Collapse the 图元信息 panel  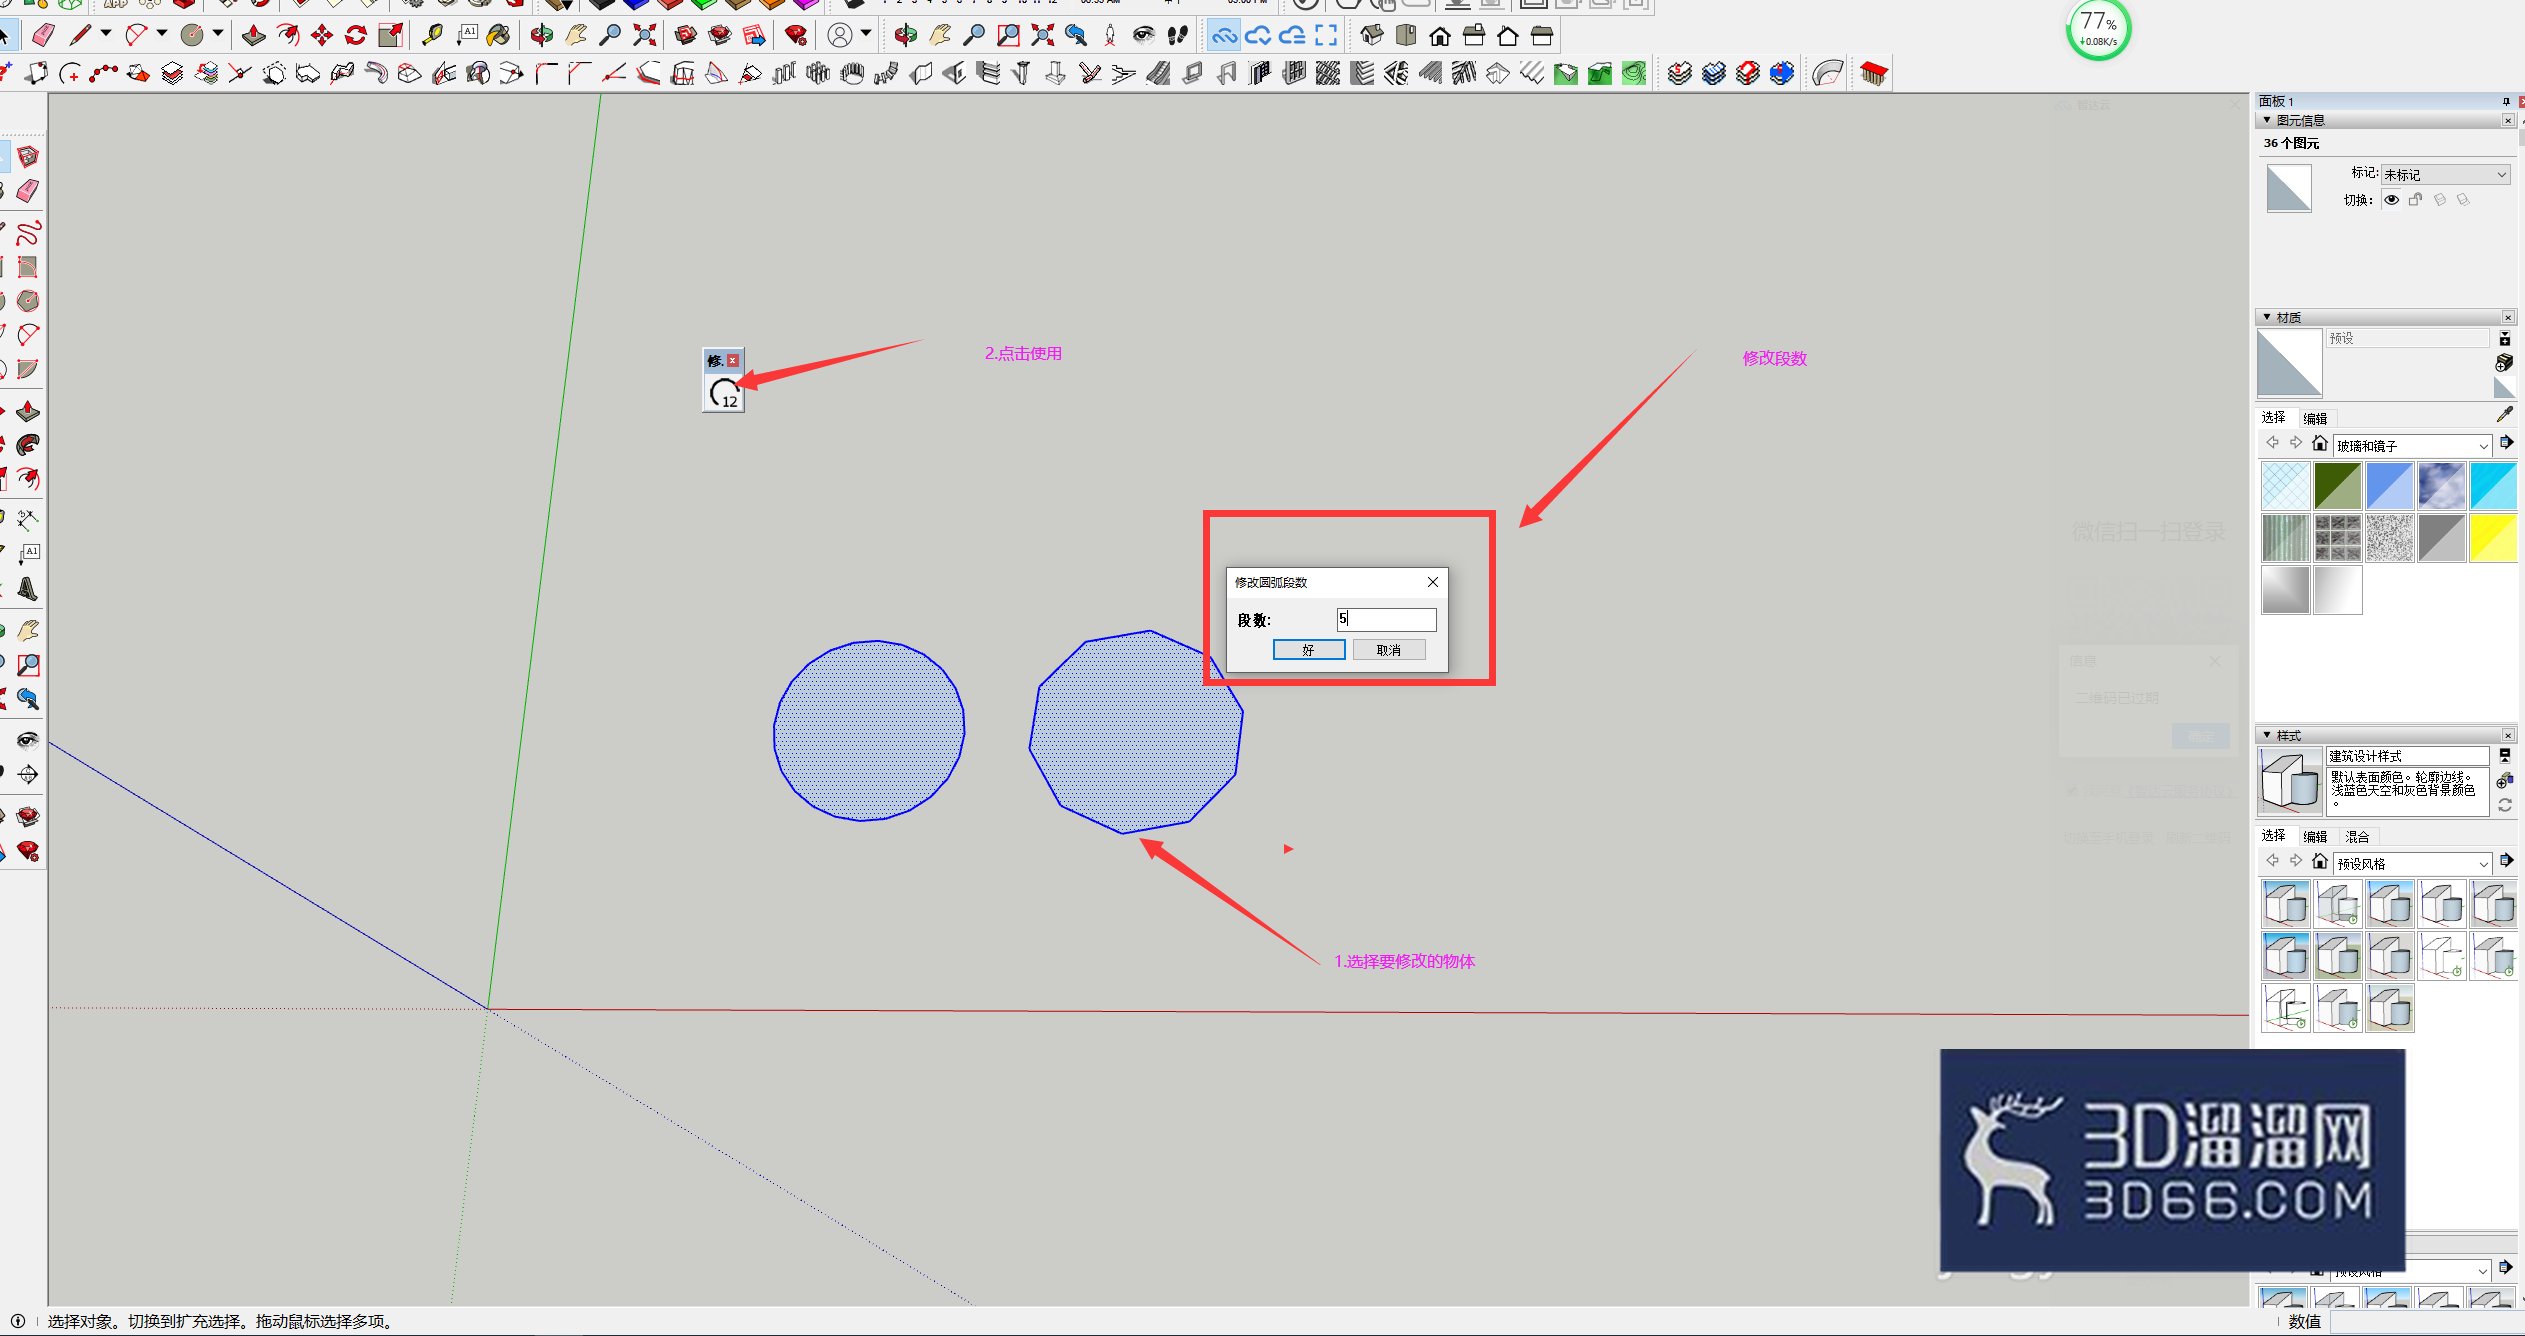[x=2267, y=120]
